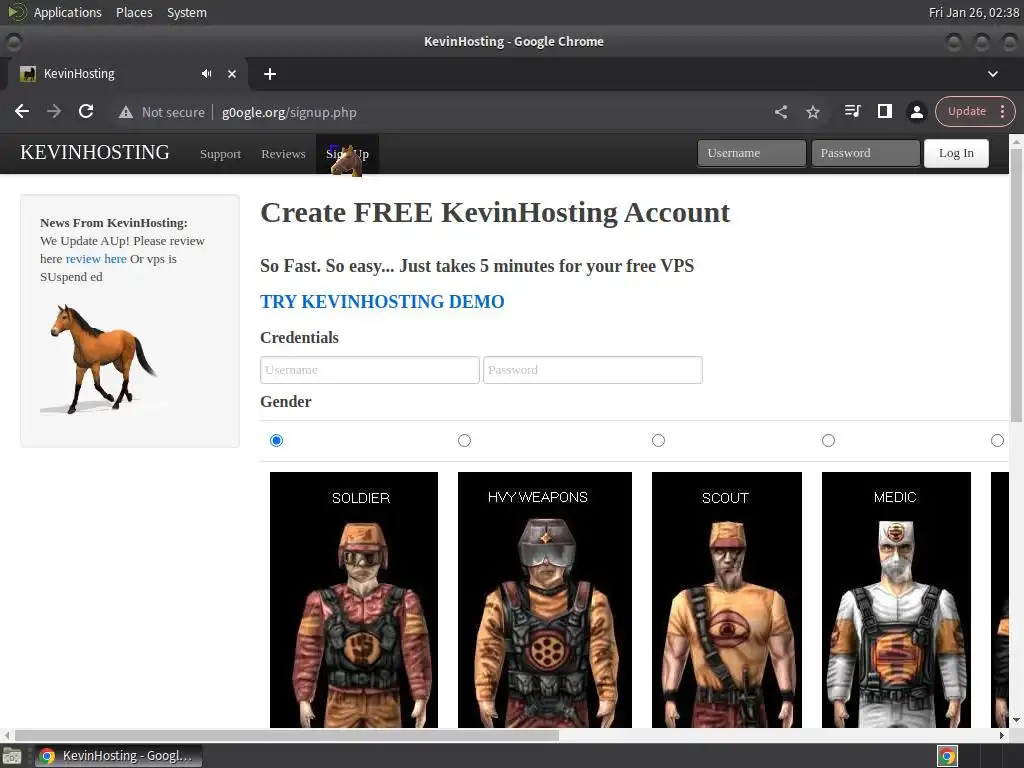Click the scroll down arrow on vertical scrollbar

[1016, 720]
